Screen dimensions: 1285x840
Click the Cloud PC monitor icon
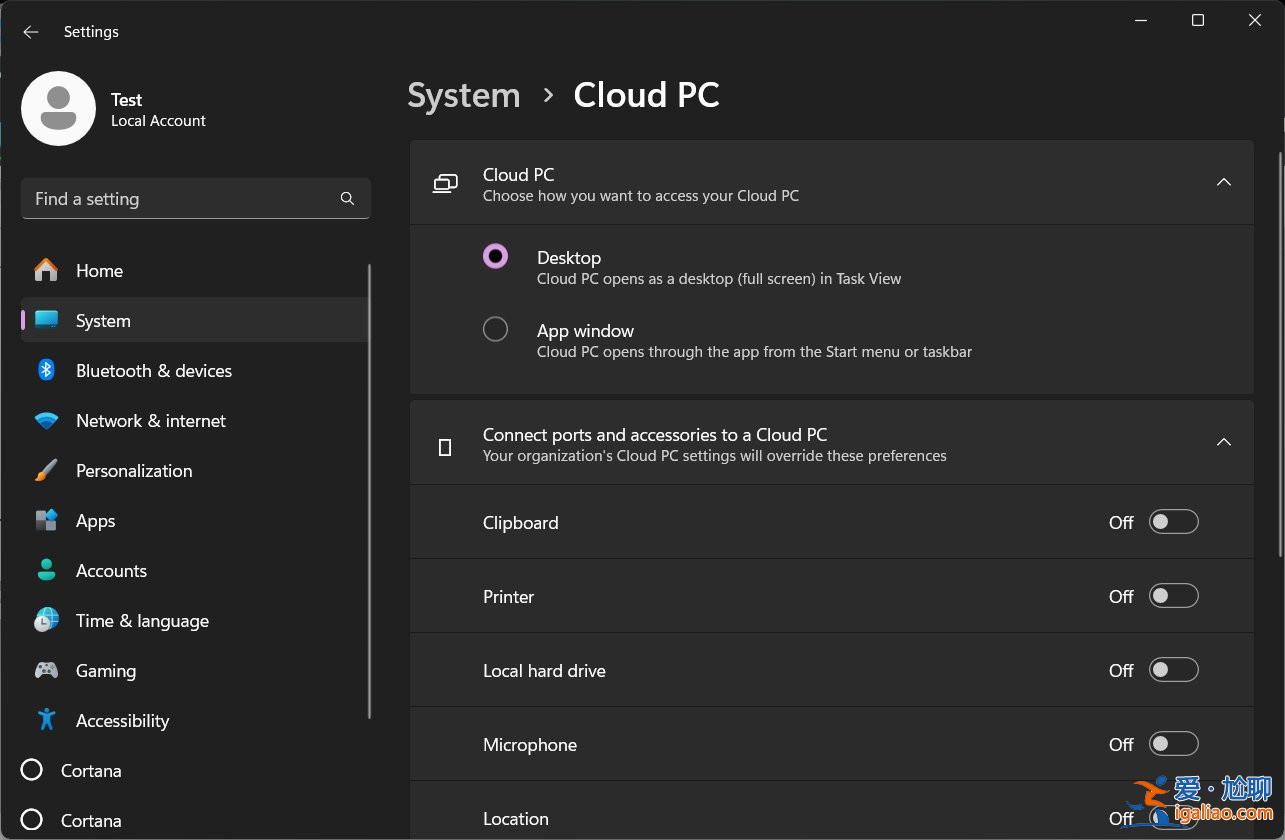(x=444, y=184)
